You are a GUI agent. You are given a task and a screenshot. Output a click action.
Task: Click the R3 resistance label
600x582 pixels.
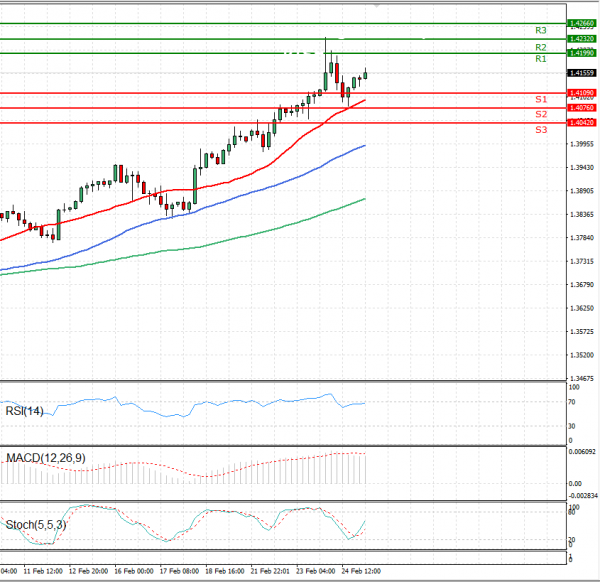(x=541, y=30)
